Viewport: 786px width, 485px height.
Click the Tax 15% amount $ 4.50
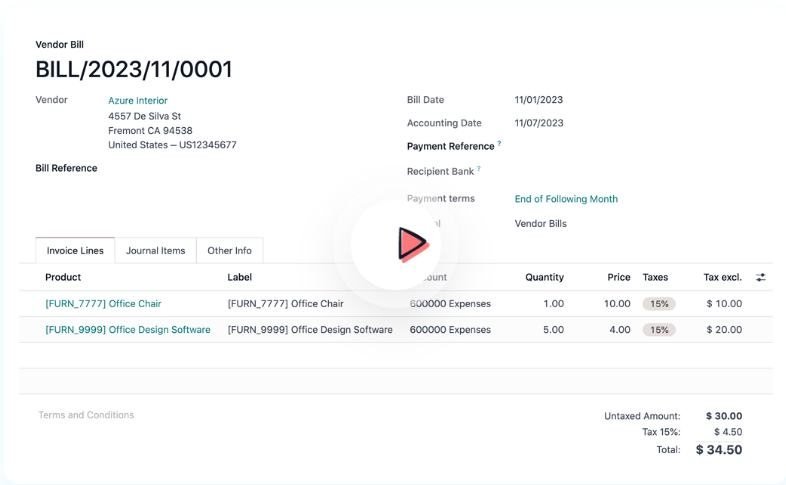[x=728, y=432]
